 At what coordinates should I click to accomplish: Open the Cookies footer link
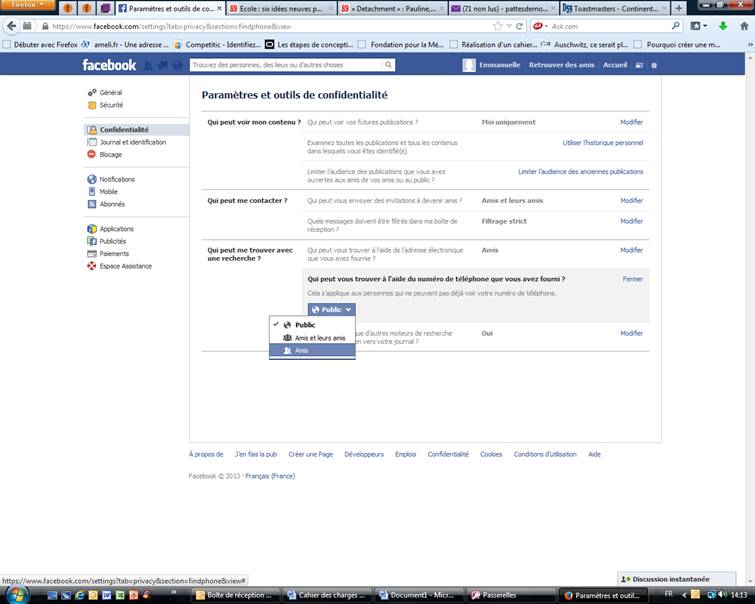[x=491, y=454]
